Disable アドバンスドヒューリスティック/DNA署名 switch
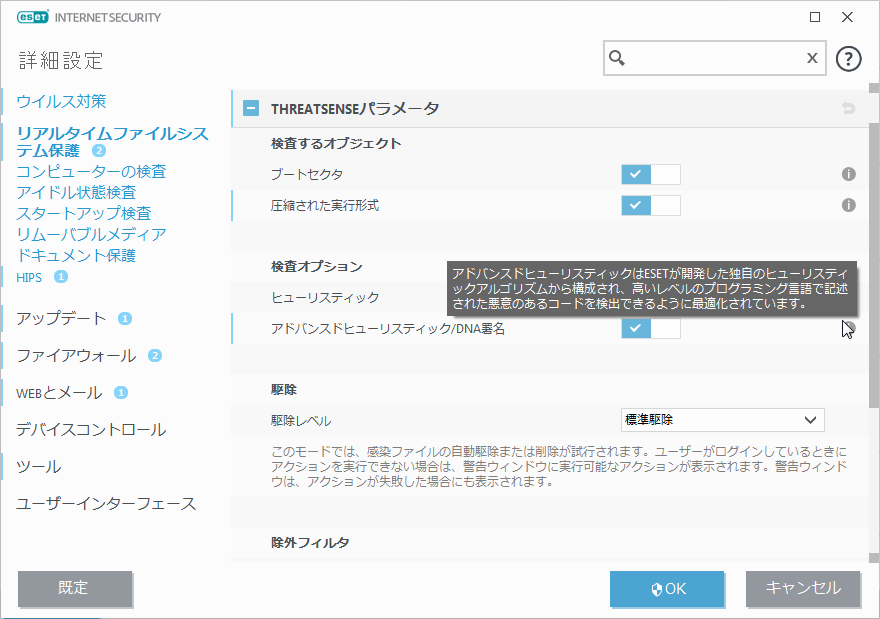The width and height of the screenshot is (880, 619). pyautogui.click(x=650, y=329)
